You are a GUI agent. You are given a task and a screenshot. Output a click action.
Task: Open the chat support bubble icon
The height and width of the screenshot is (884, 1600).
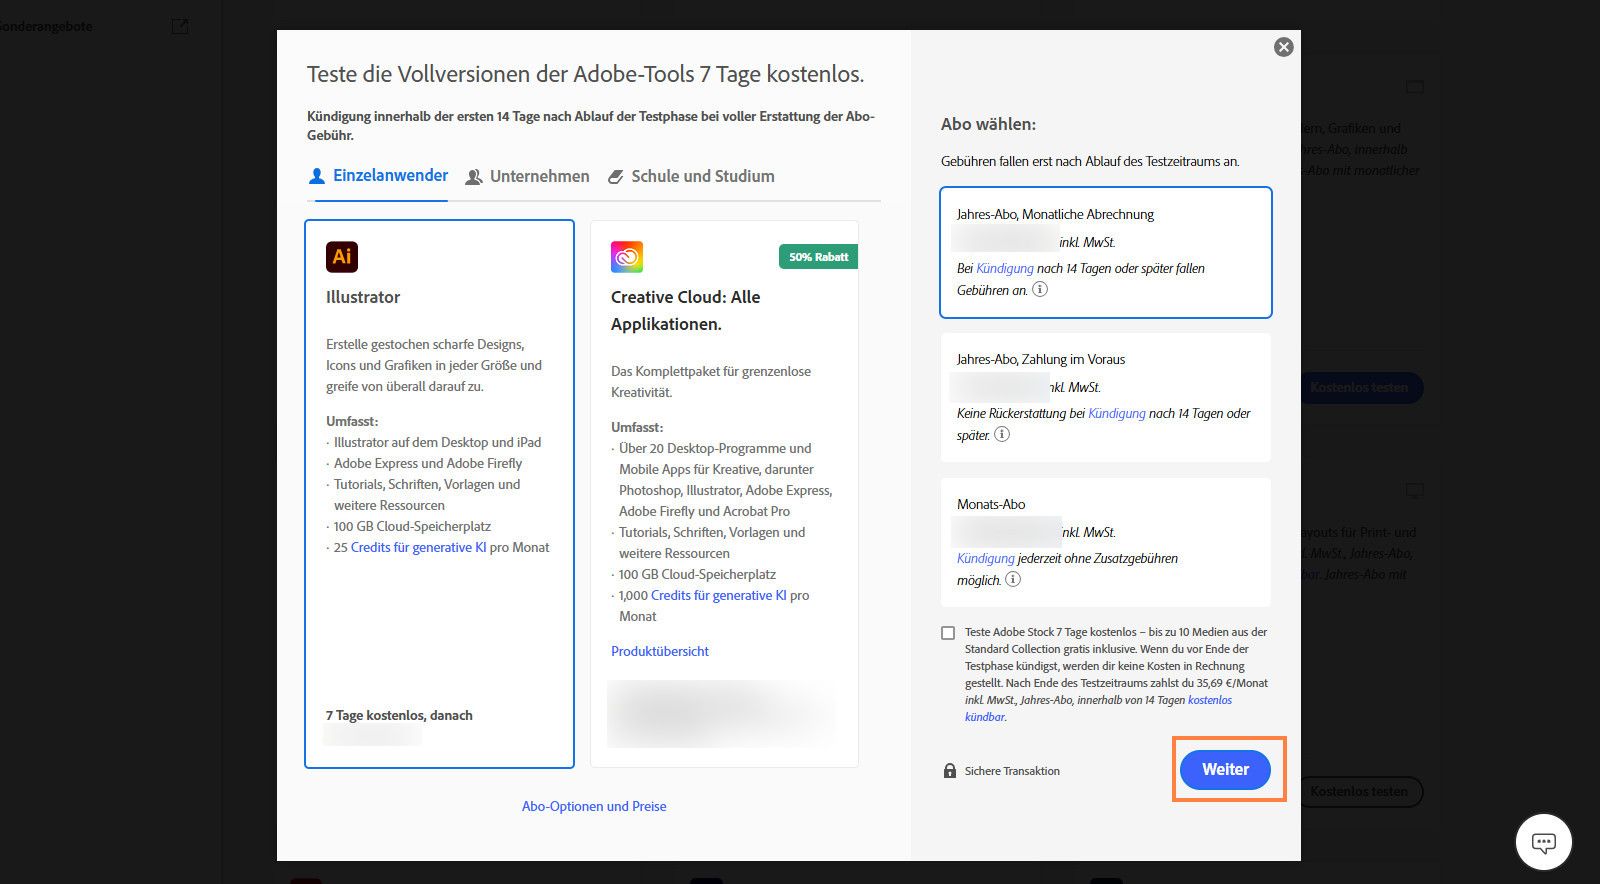click(x=1544, y=842)
